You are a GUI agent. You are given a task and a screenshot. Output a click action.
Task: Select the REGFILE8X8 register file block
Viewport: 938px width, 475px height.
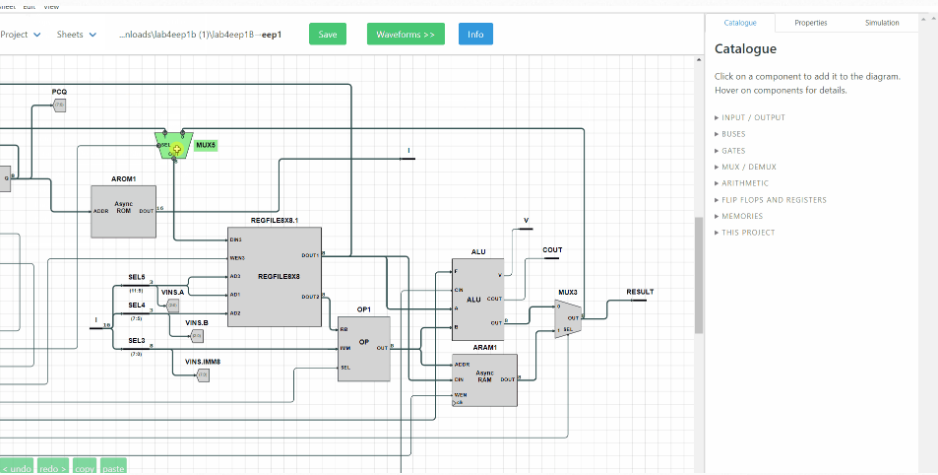pyautogui.click(x=274, y=276)
